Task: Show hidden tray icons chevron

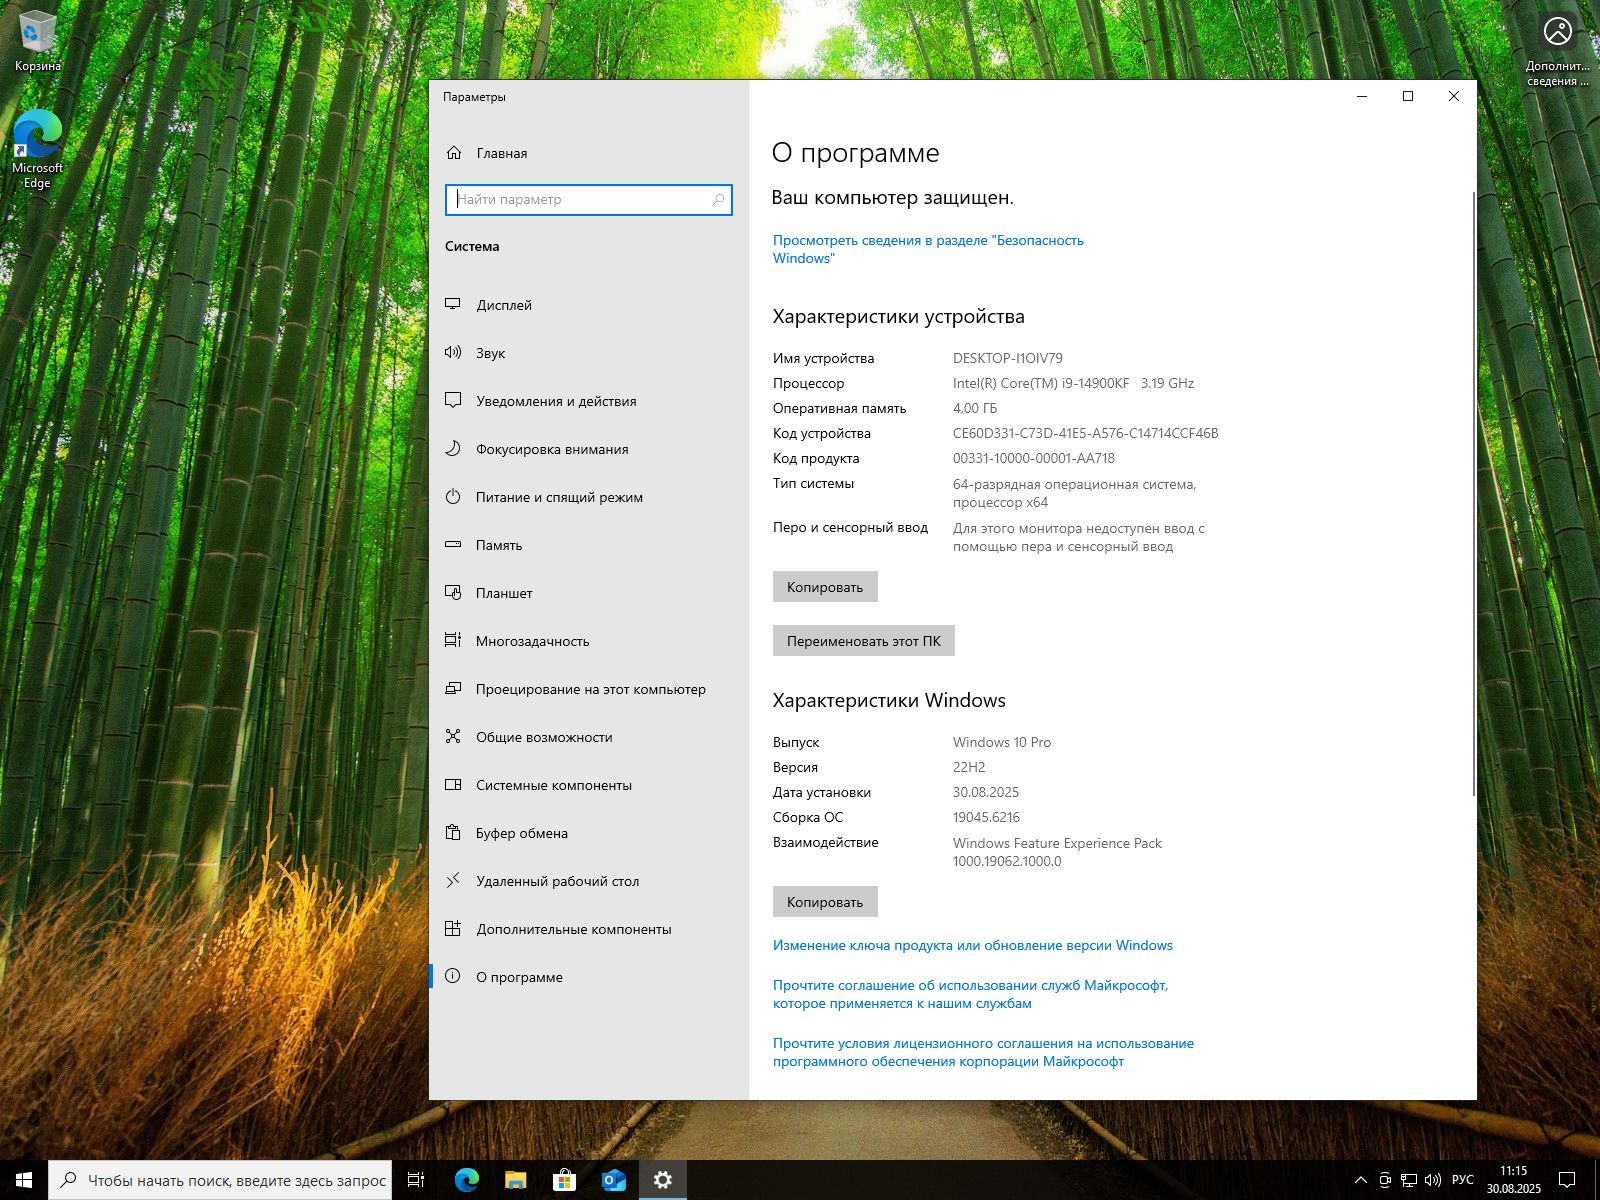Action: (1361, 1180)
